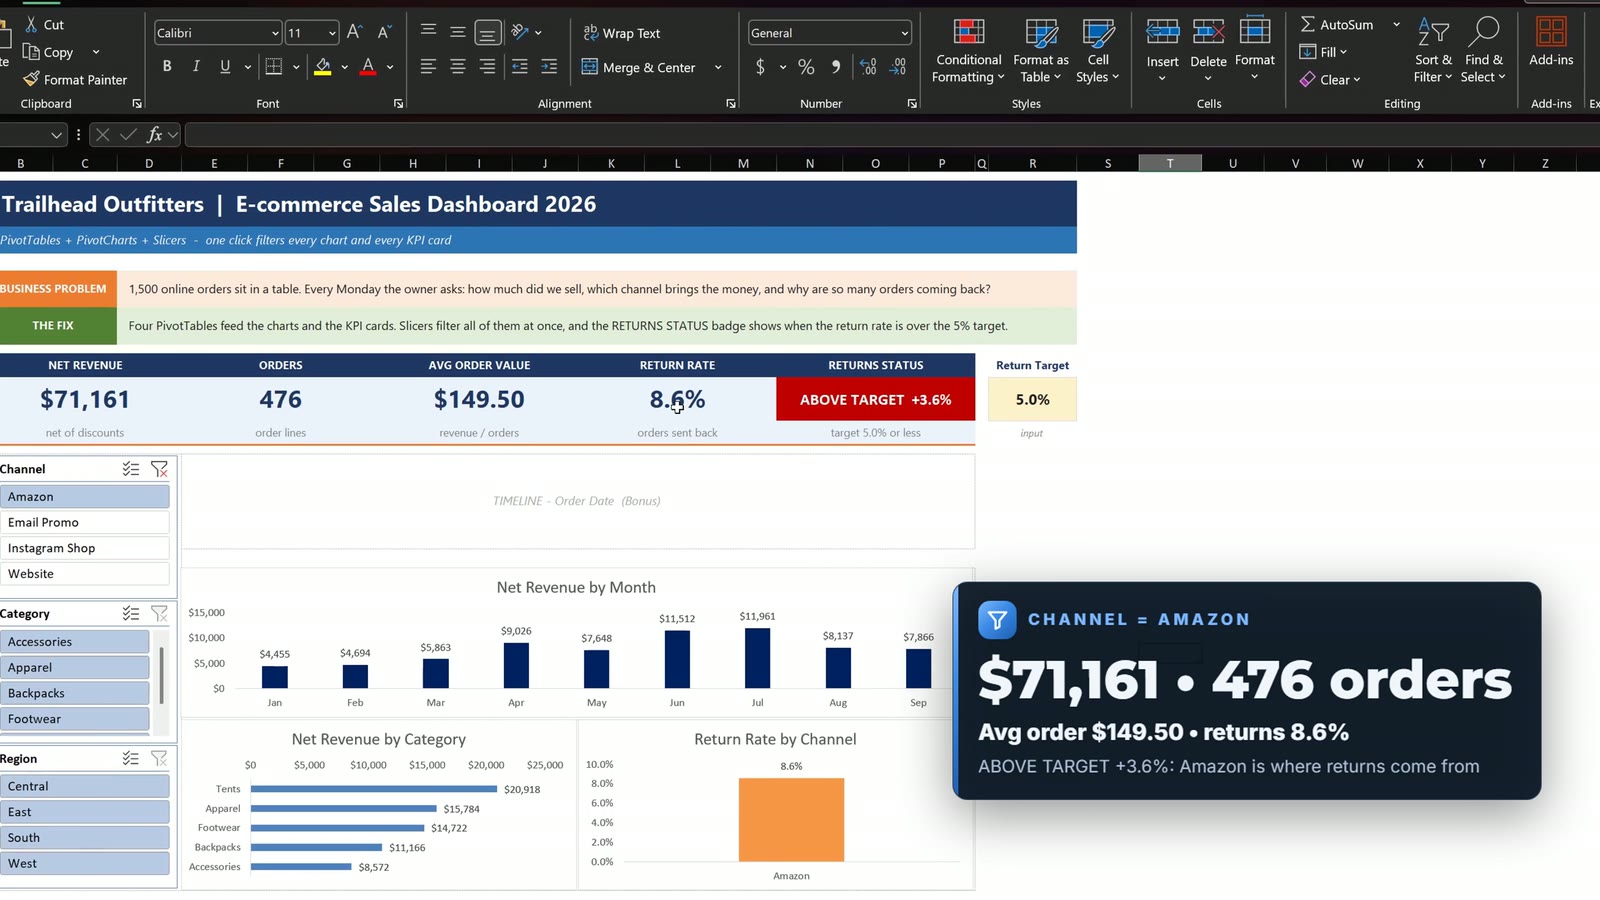1600x900 pixels.
Task: Click Fill button in Editing group
Action: 1323,52
